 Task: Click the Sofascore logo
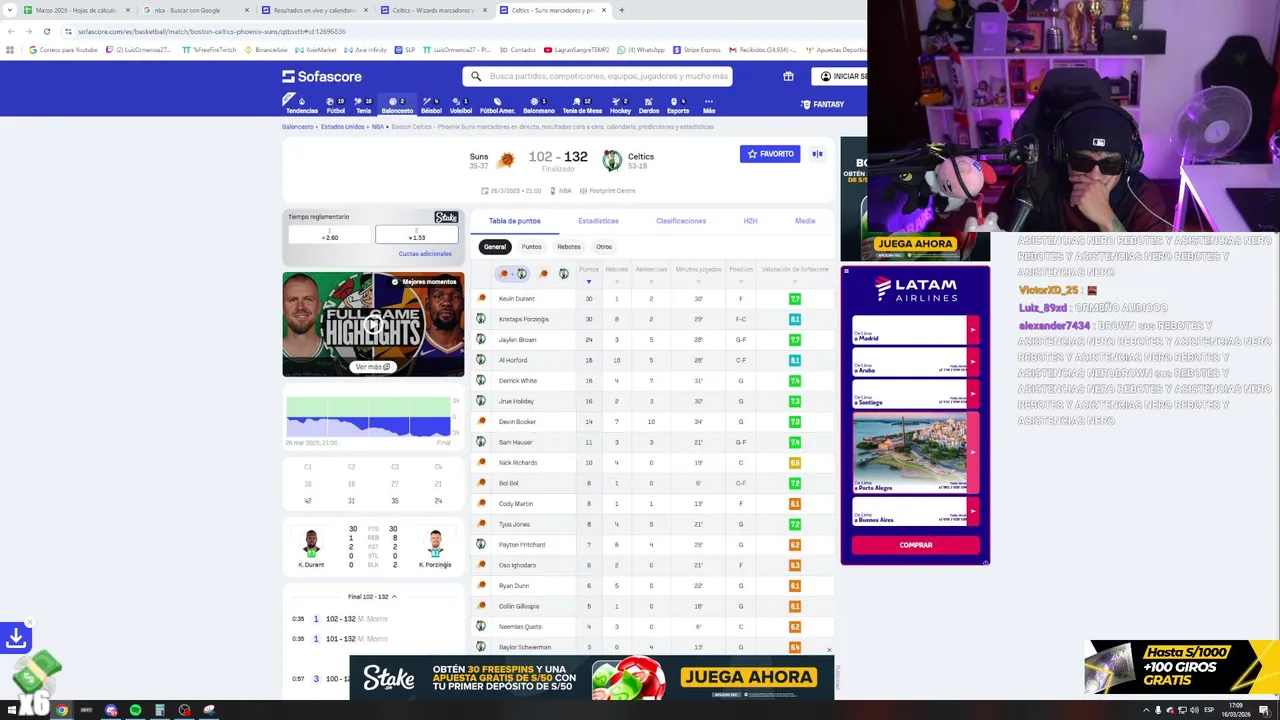pos(322,76)
